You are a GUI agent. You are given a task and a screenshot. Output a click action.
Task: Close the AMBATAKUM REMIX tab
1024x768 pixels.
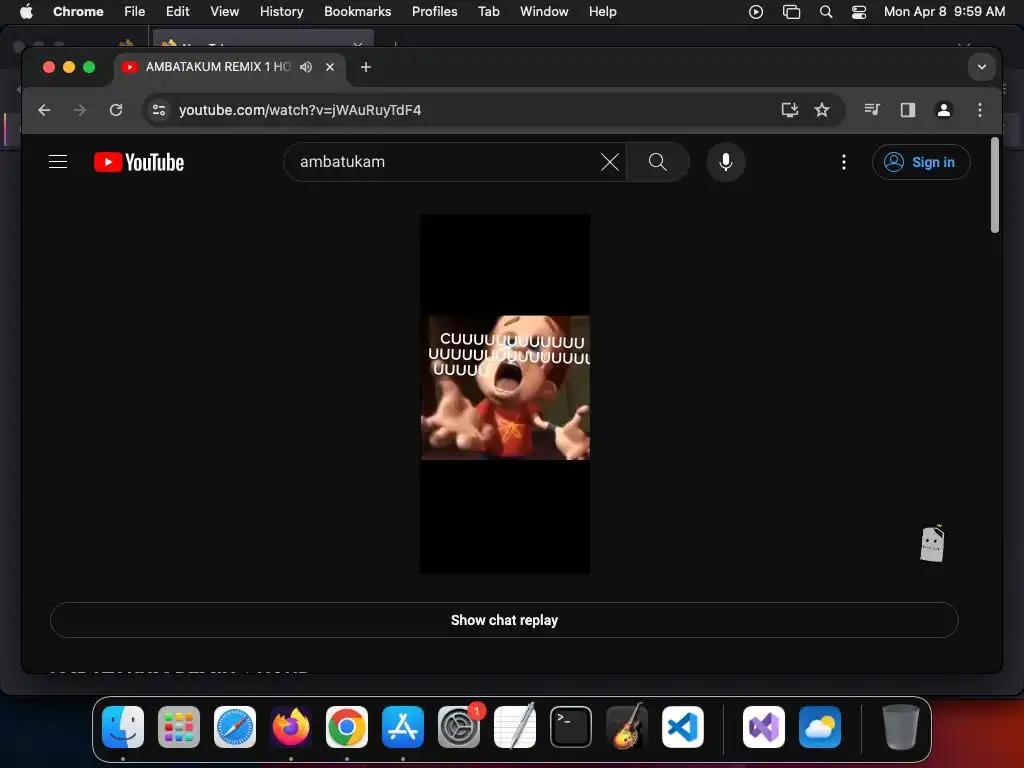pyautogui.click(x=330, y=67)
